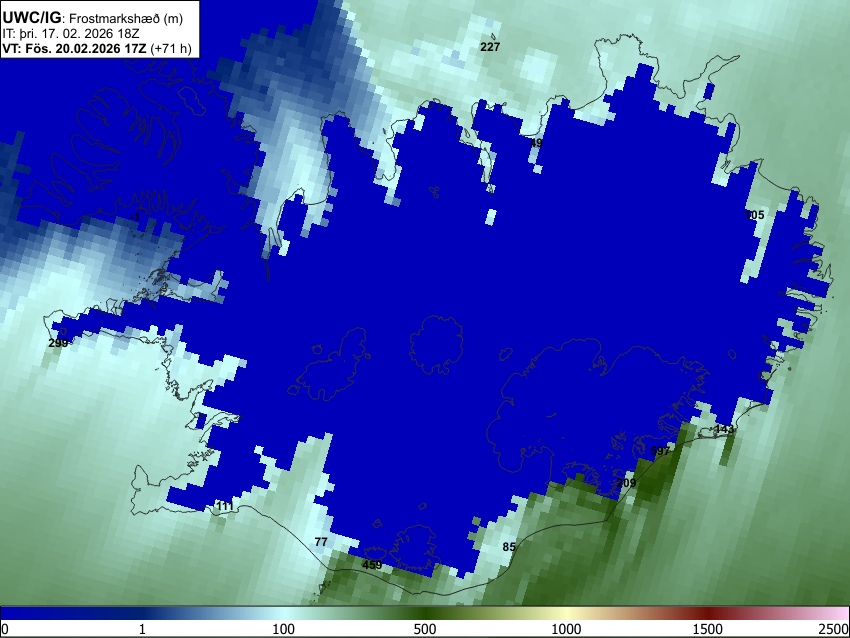Click the '1500' tick label on the color scale
Screen dimensions: 850x638
coord(708,629)
